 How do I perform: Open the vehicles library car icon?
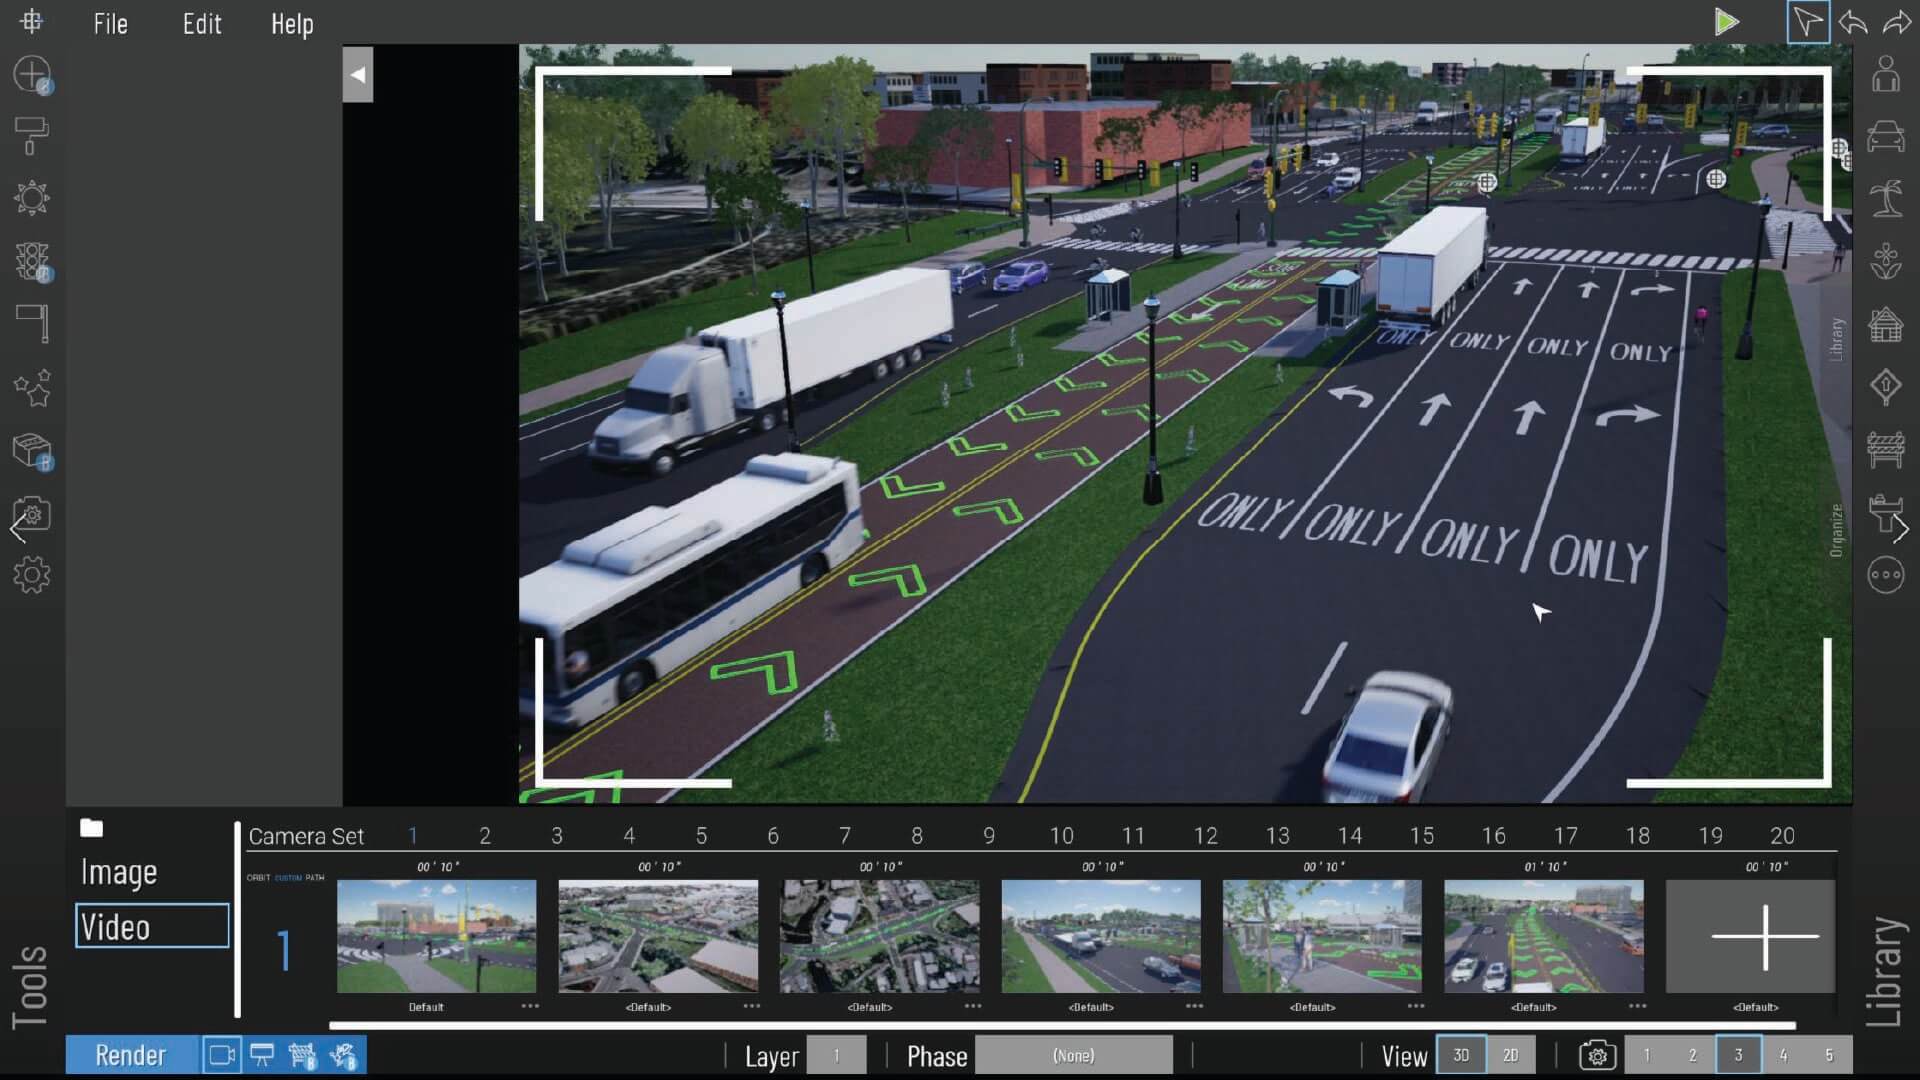tap(1885, 136)
